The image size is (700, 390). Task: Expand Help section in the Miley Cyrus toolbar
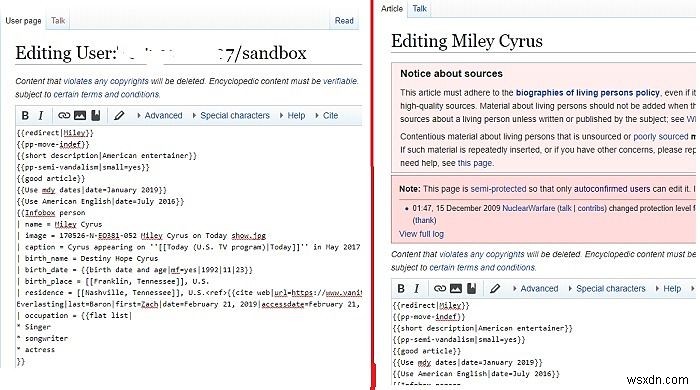668,289
